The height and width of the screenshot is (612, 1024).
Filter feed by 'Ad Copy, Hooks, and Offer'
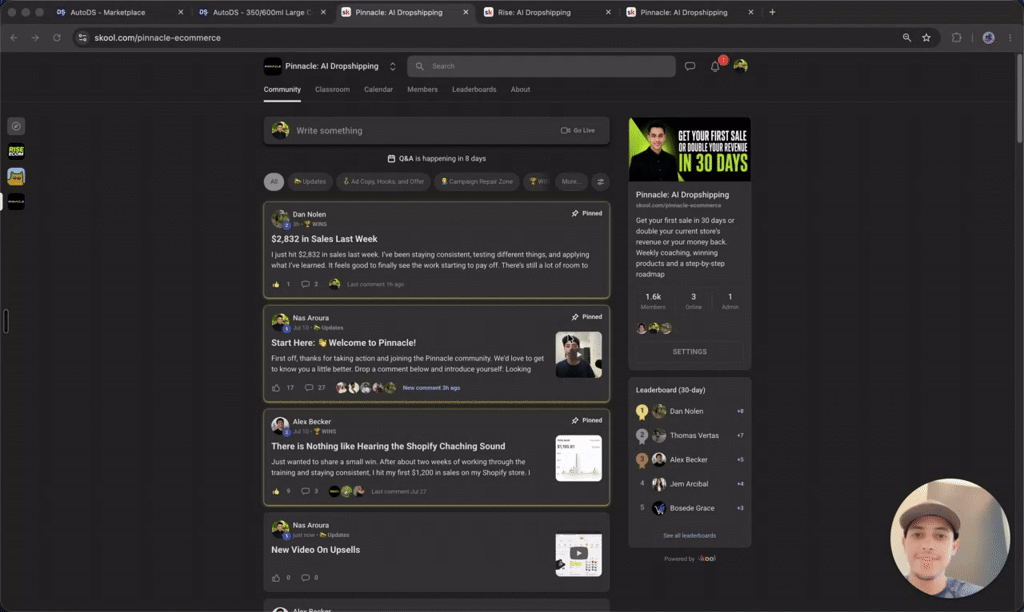pyautogui.click(x=383, y=182)
